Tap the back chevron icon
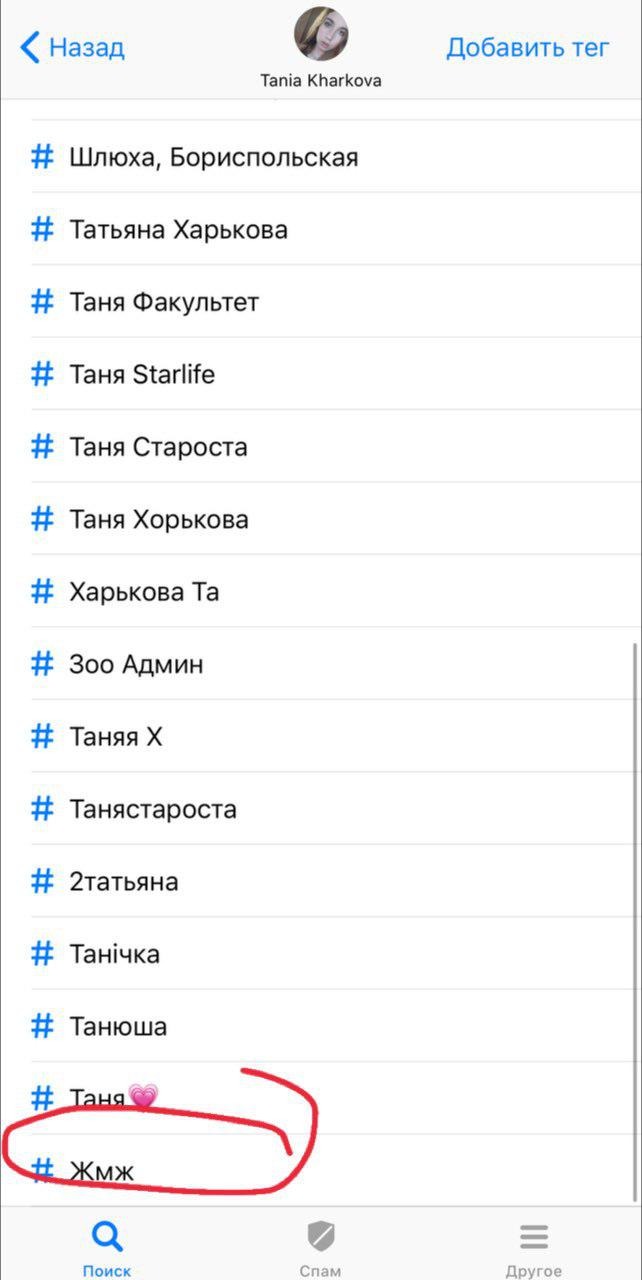Screen dimensions: 642x1280 pyautogui.click(x=30, y=47)
